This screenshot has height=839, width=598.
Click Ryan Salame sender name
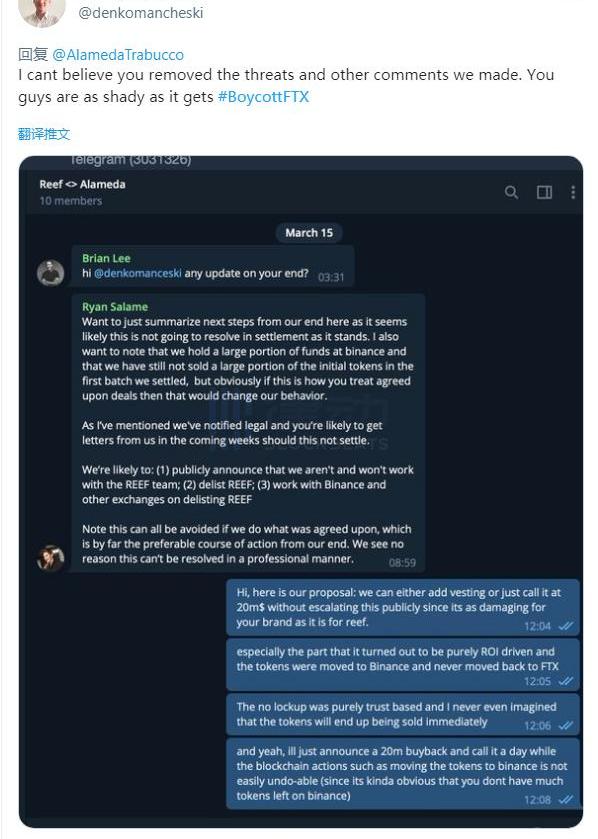coord(115,307)
